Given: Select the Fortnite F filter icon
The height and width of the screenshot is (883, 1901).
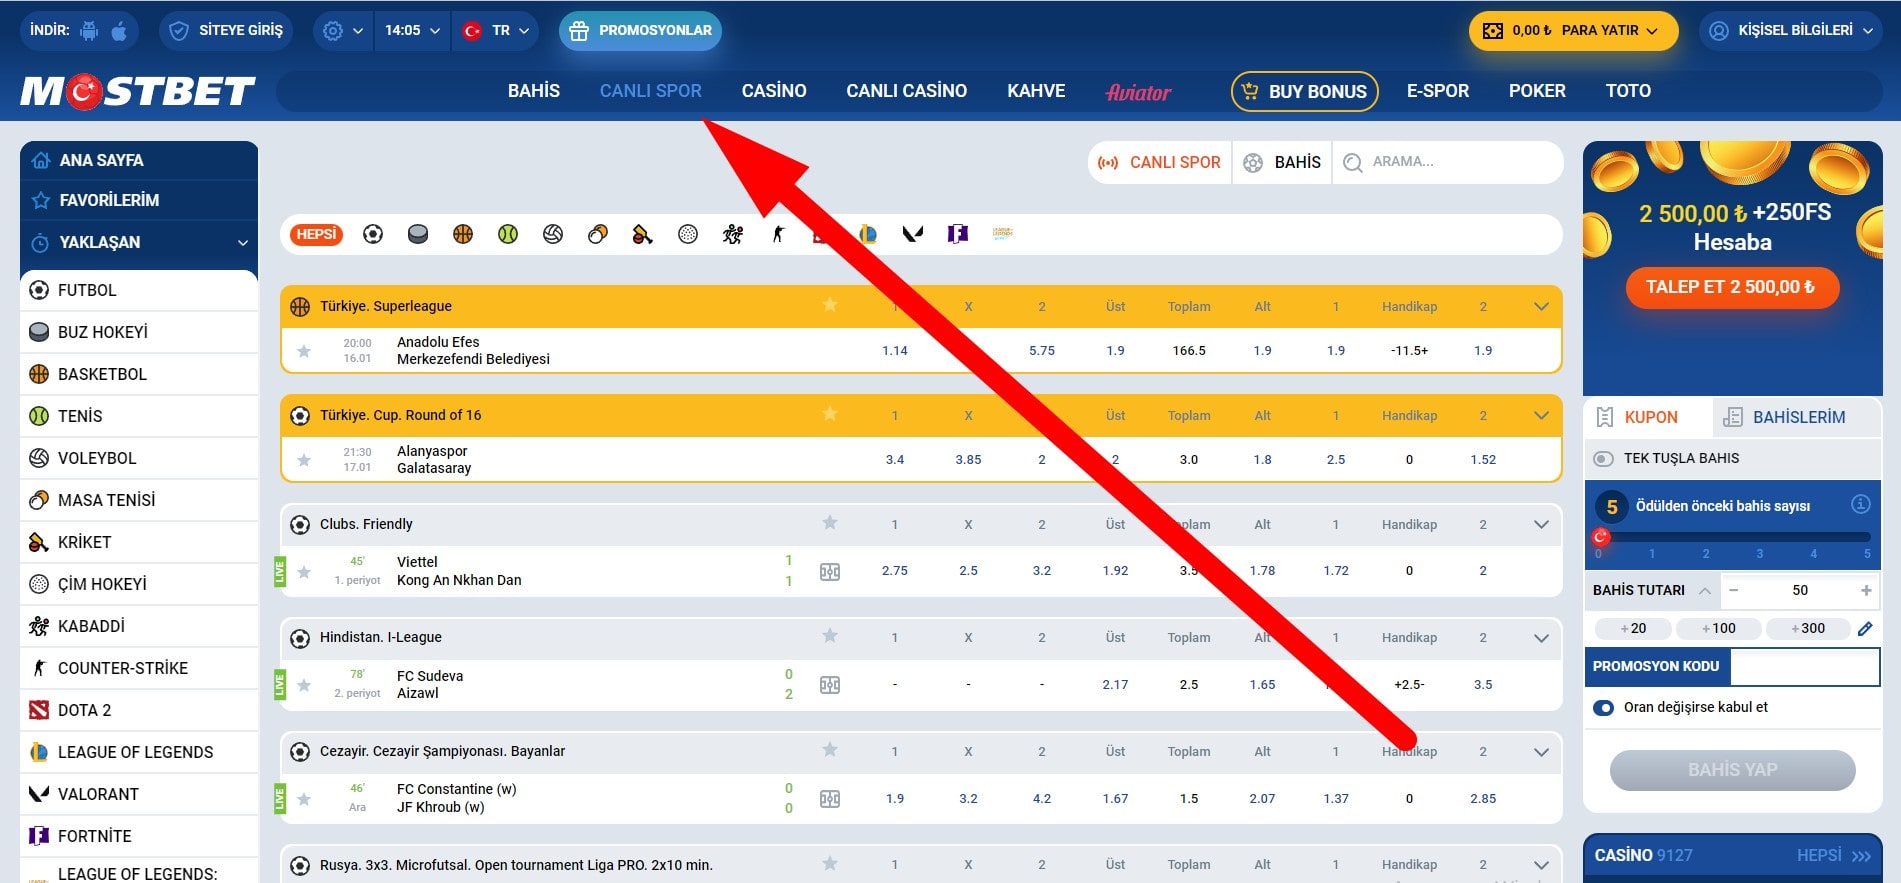Looking at the screenshot, I should (958, 234).
